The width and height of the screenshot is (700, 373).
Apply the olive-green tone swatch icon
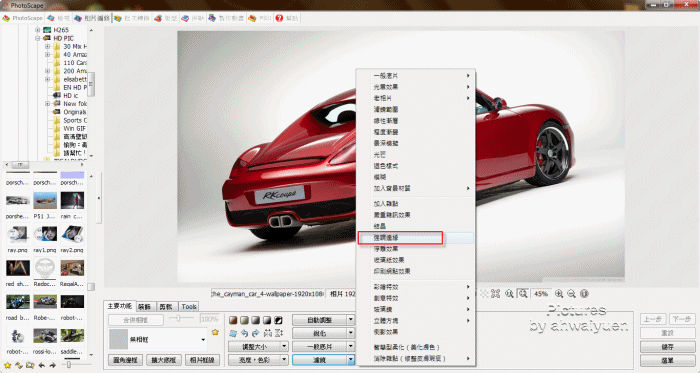(x=244, y=320)
